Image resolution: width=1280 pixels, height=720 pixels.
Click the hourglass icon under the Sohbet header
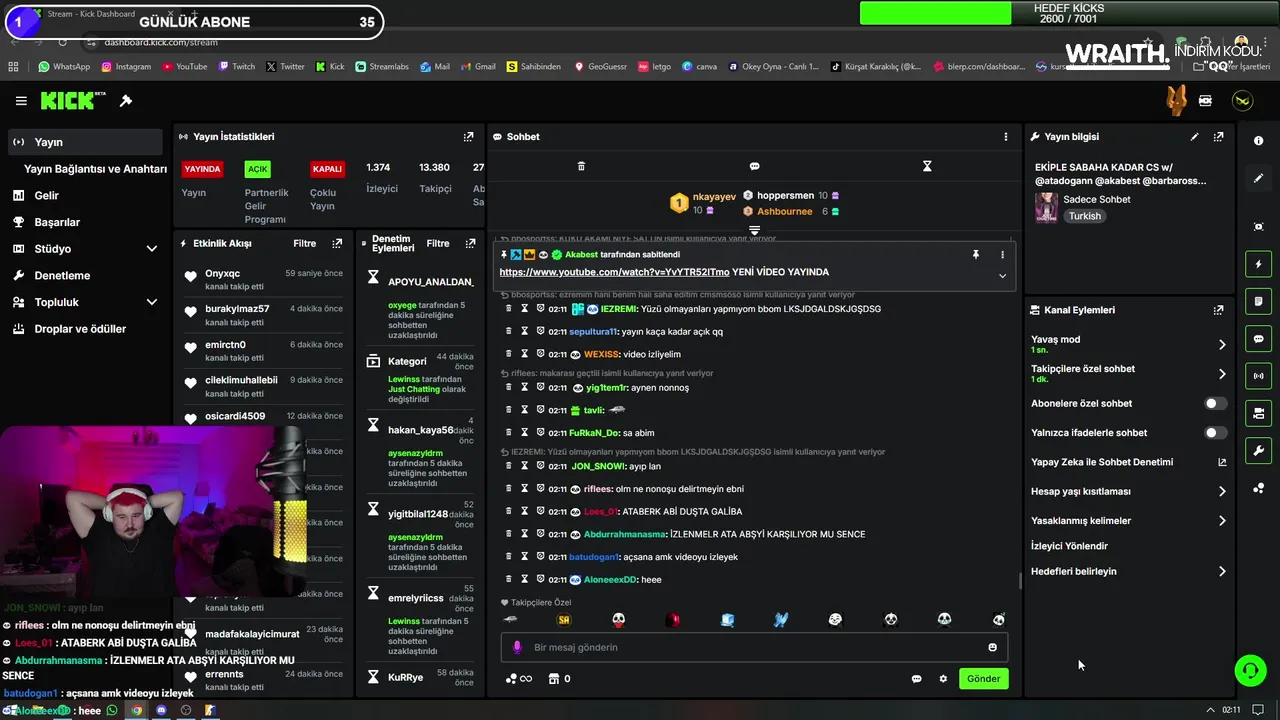pos(927,166)
